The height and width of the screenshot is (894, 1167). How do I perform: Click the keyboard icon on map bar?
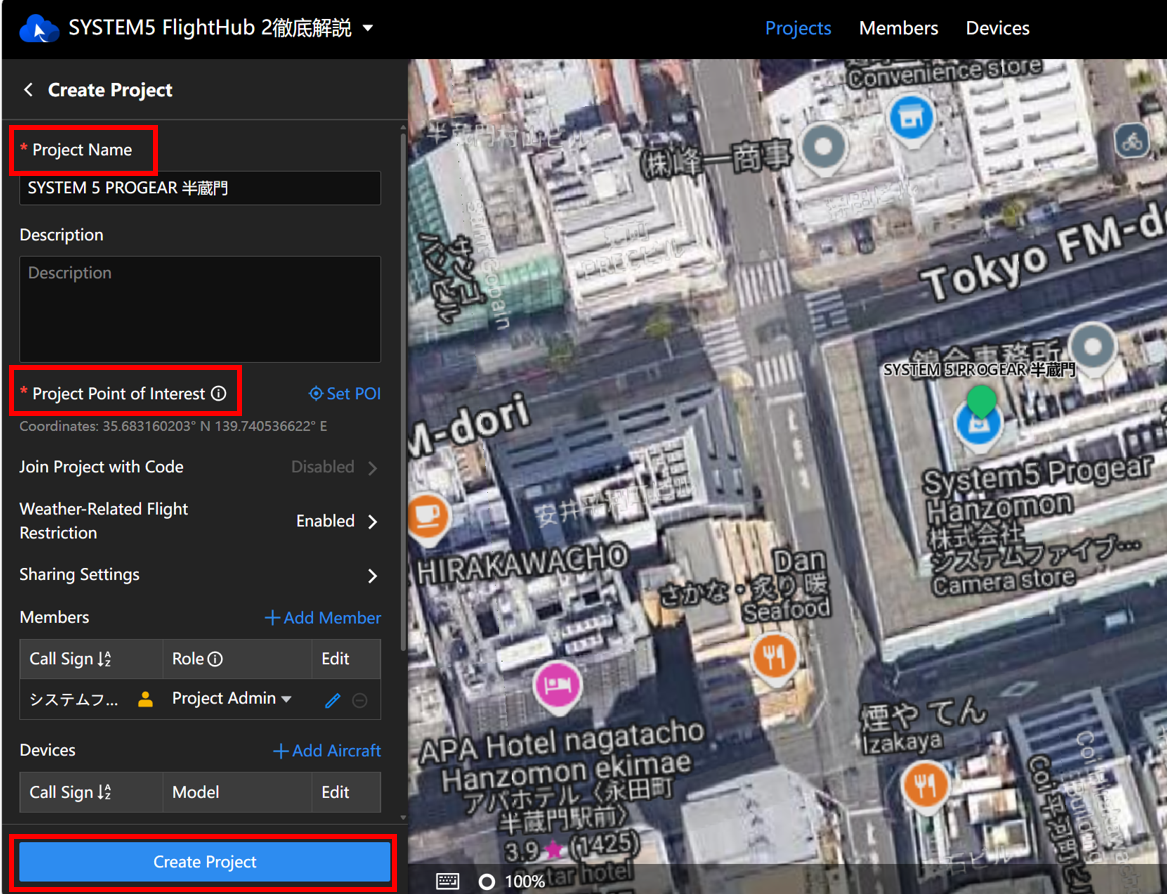click(447, 882)
